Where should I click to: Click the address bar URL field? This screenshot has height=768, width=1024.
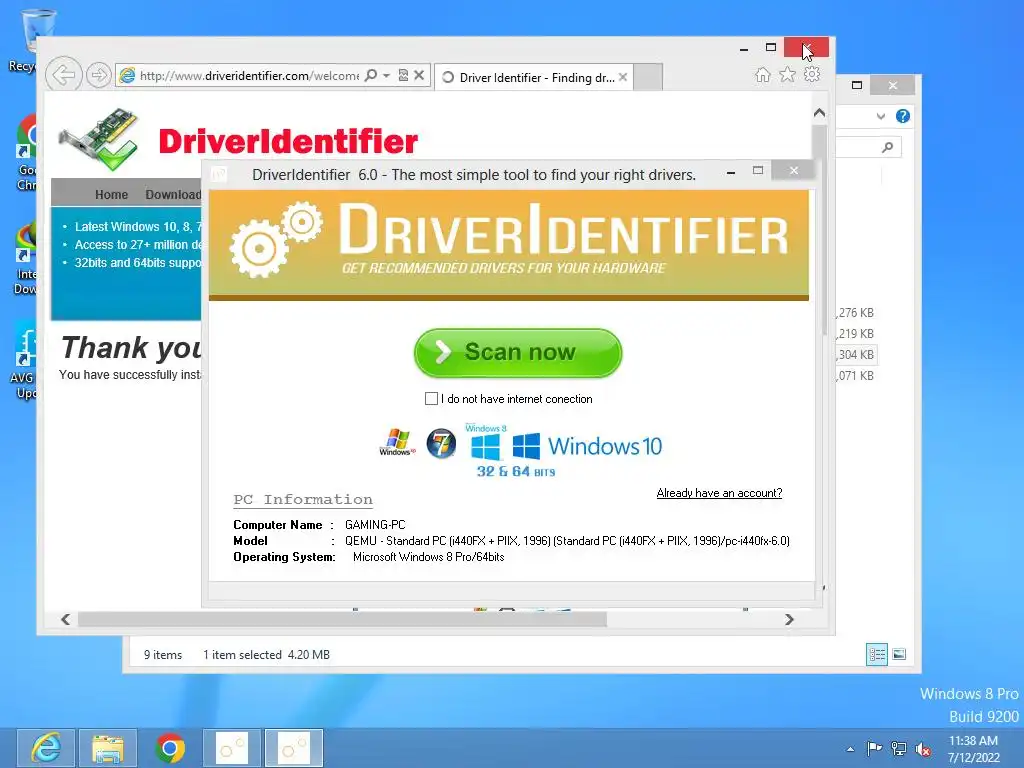pyautogui.click(x=248, y=76)
